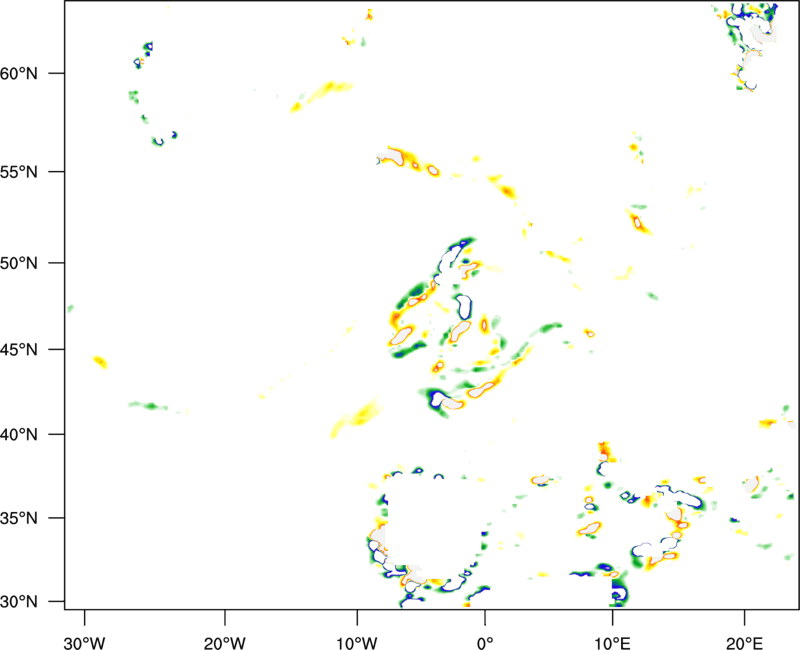Image resolution: width=800 pixels, height=650 pixels.
Task: Click the 55°N latitude label
Action: [x=19, y=172]
